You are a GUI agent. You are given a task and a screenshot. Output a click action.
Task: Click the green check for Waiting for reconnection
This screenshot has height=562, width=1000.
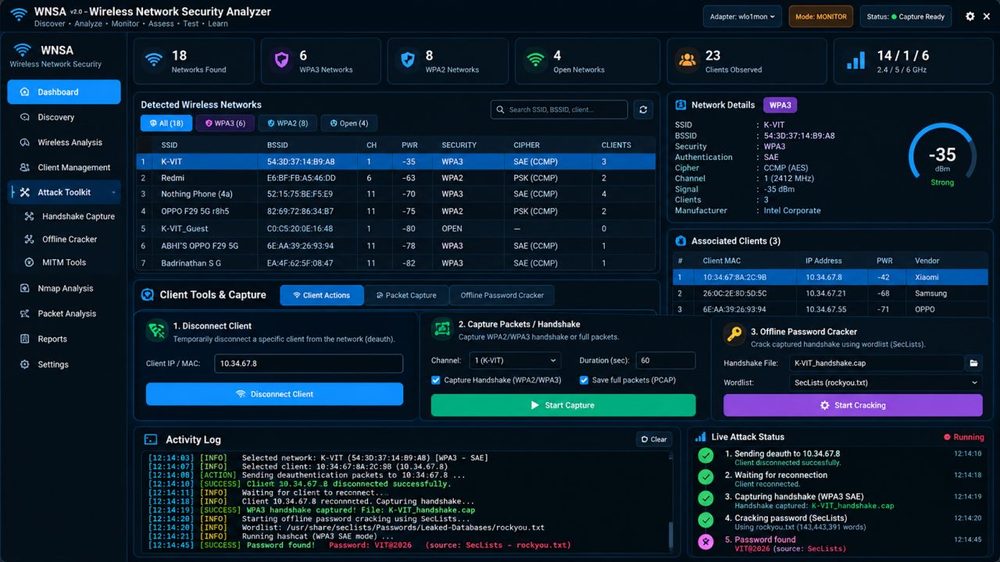click(705, 477)
